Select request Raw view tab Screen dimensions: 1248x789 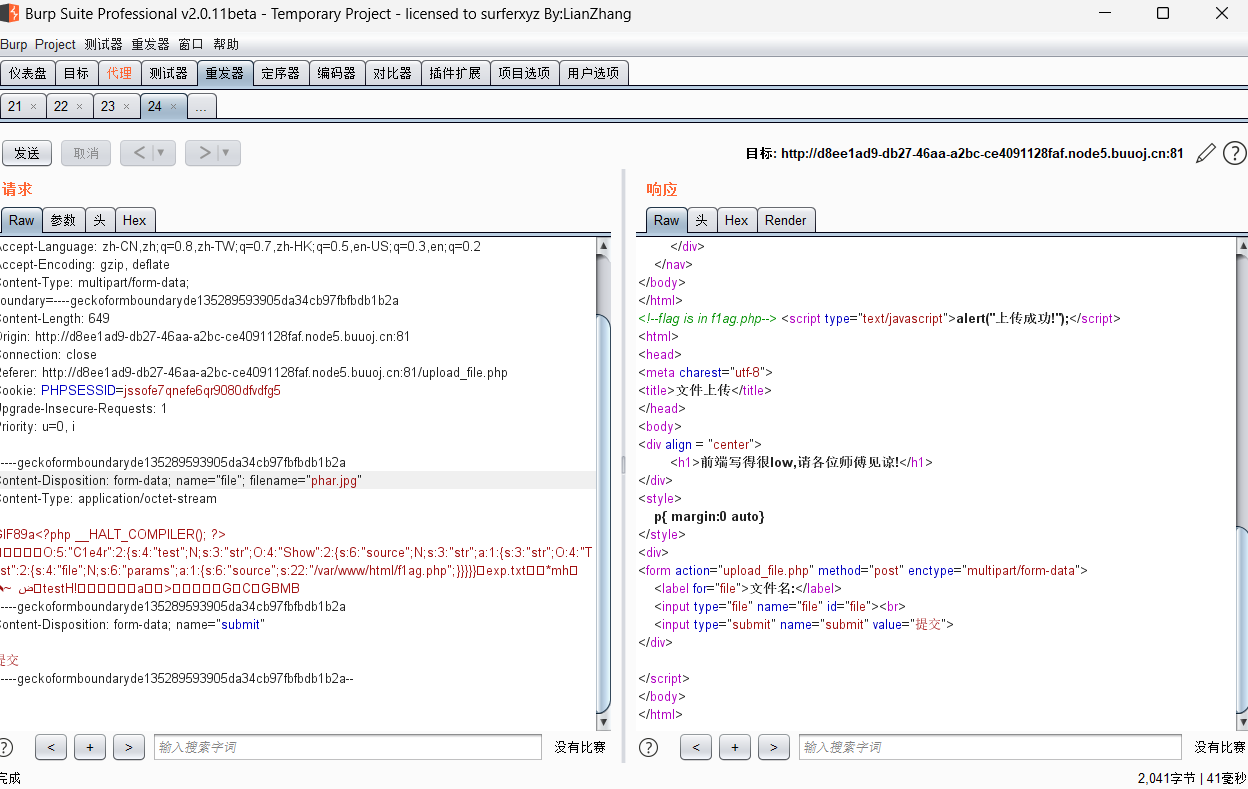21,221
